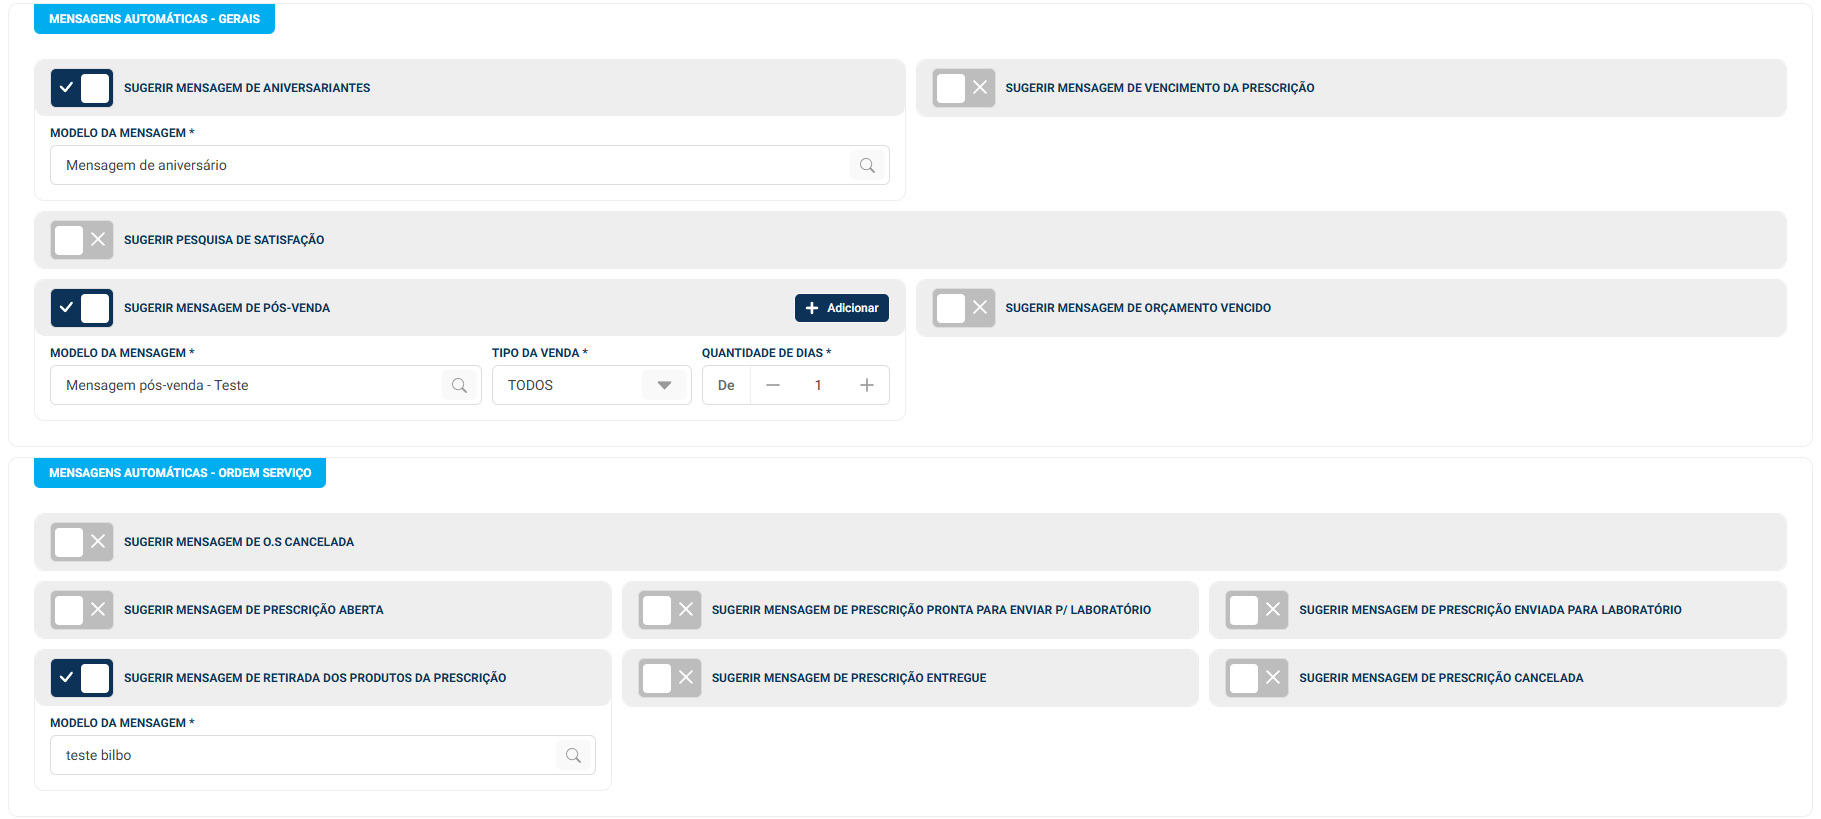
Task: Toggle 'Sugerir mensagem de O.S cancelada'
Action: point(82,542)
